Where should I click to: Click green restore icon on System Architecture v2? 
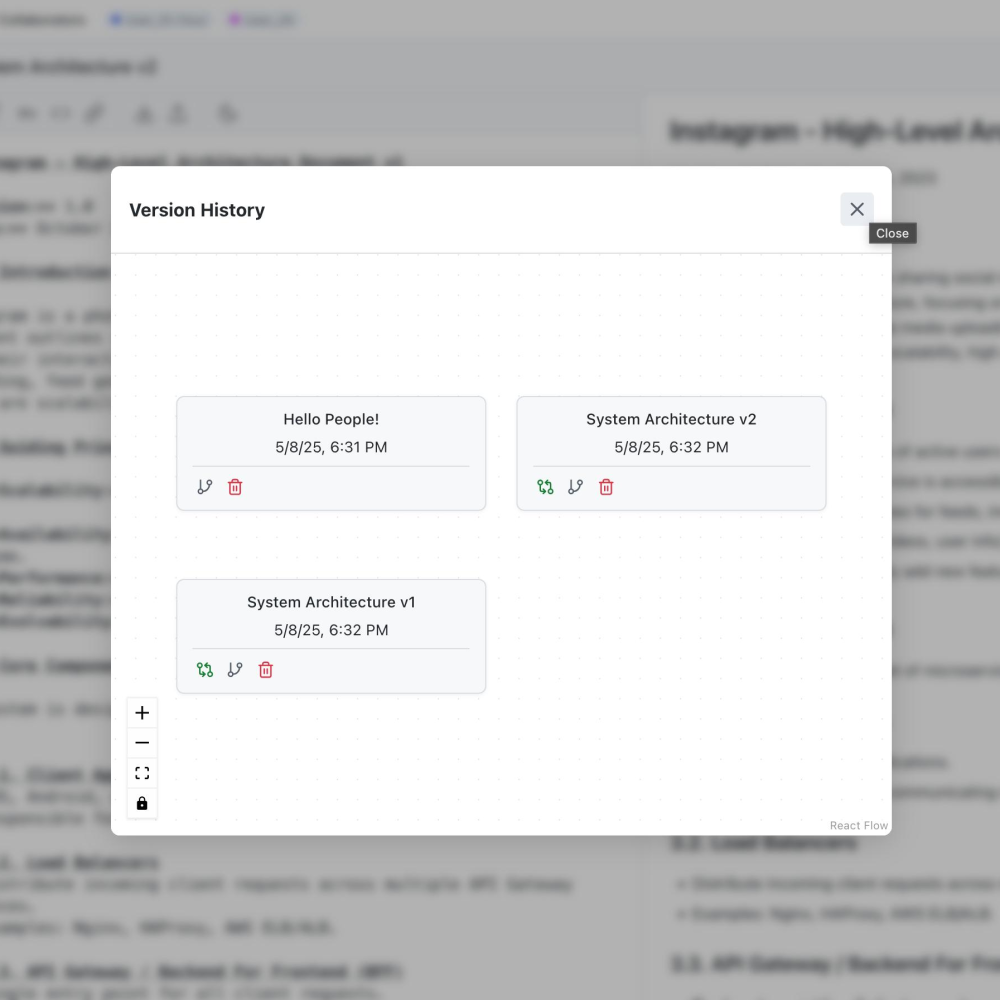tap(545, 487)
